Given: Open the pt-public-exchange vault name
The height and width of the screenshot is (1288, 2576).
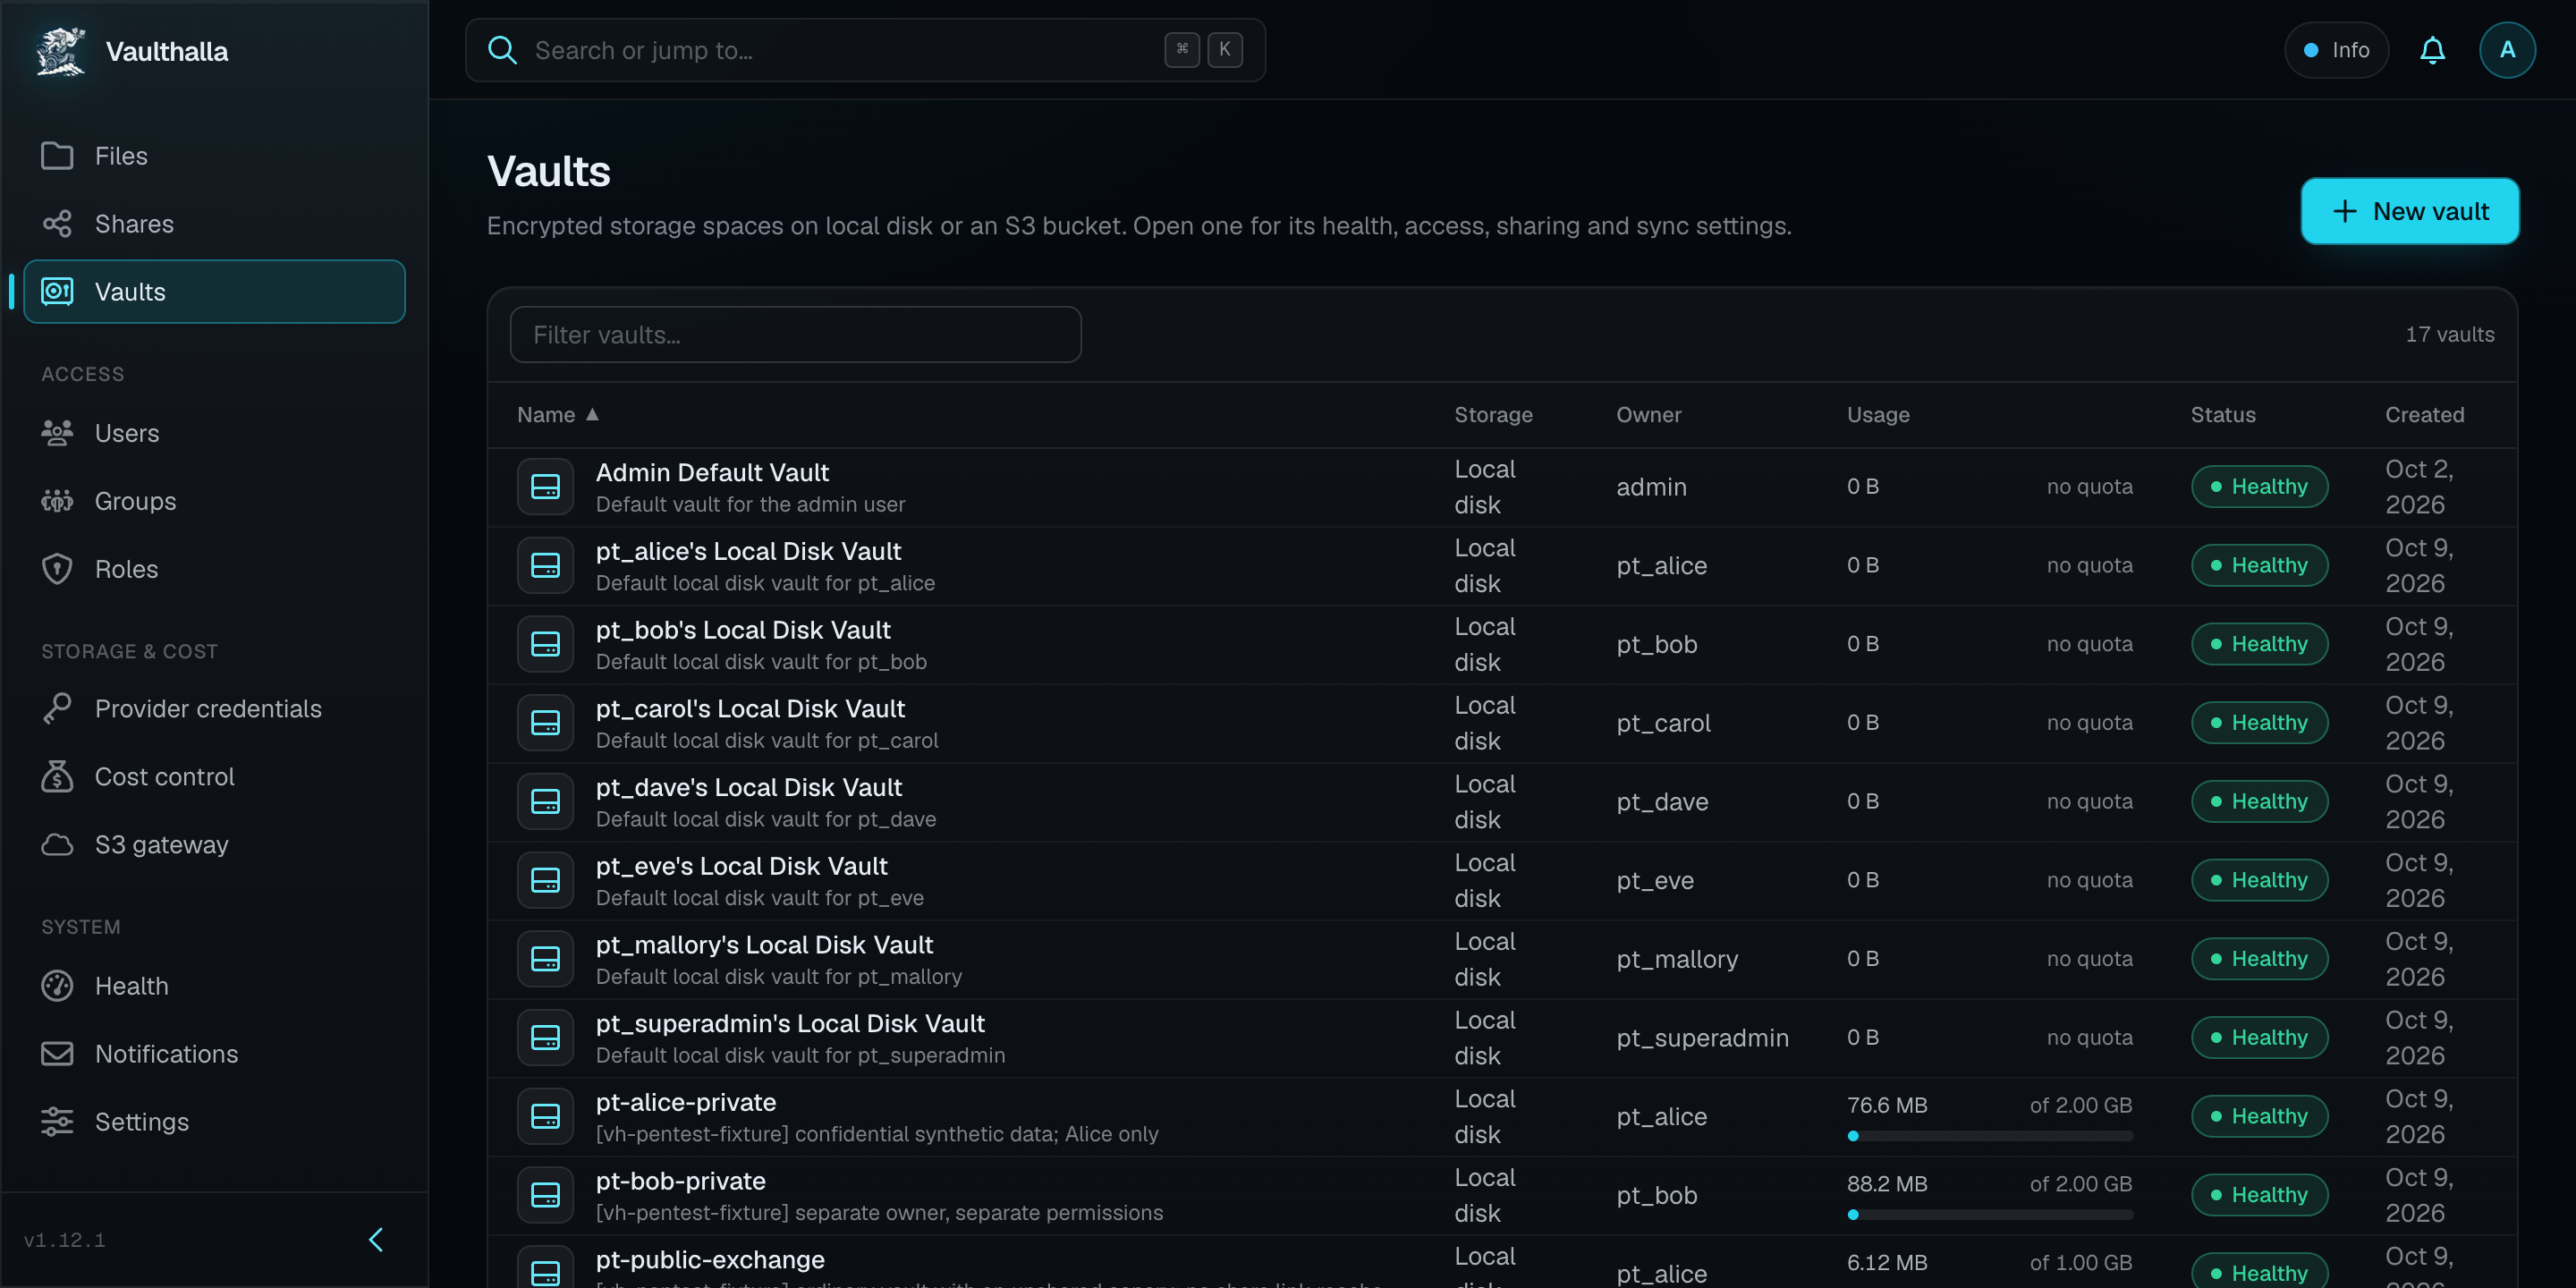Looking at the screenshot, I should [x=710, y=1260].
